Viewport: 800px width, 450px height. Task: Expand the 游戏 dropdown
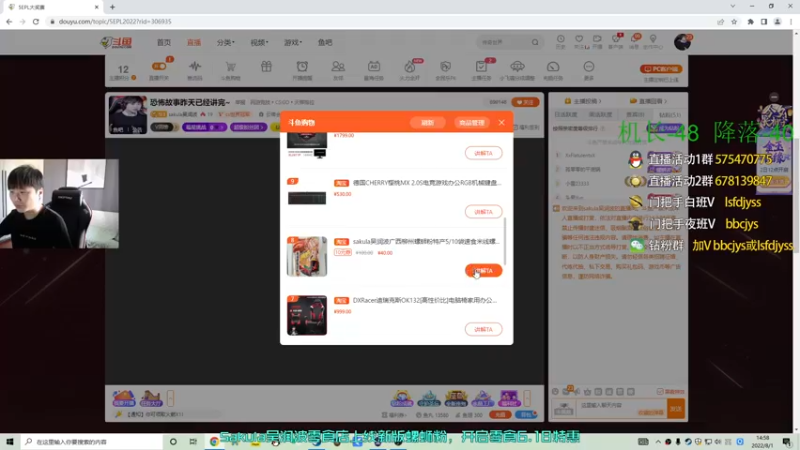point(293,42)
